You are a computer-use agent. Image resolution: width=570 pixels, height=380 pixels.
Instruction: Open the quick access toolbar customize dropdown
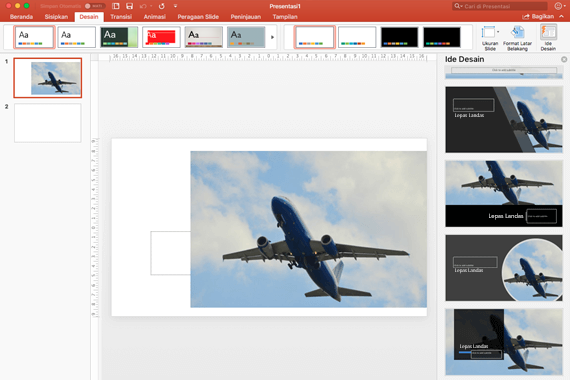(175, 6)
